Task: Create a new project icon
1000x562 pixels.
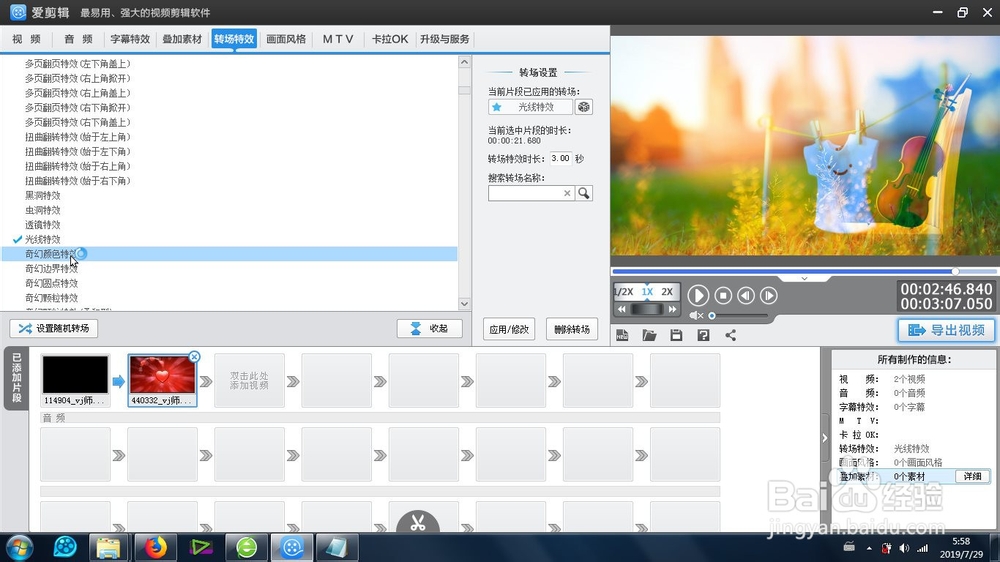Action: pyautogui.click(x=622, y=335)
